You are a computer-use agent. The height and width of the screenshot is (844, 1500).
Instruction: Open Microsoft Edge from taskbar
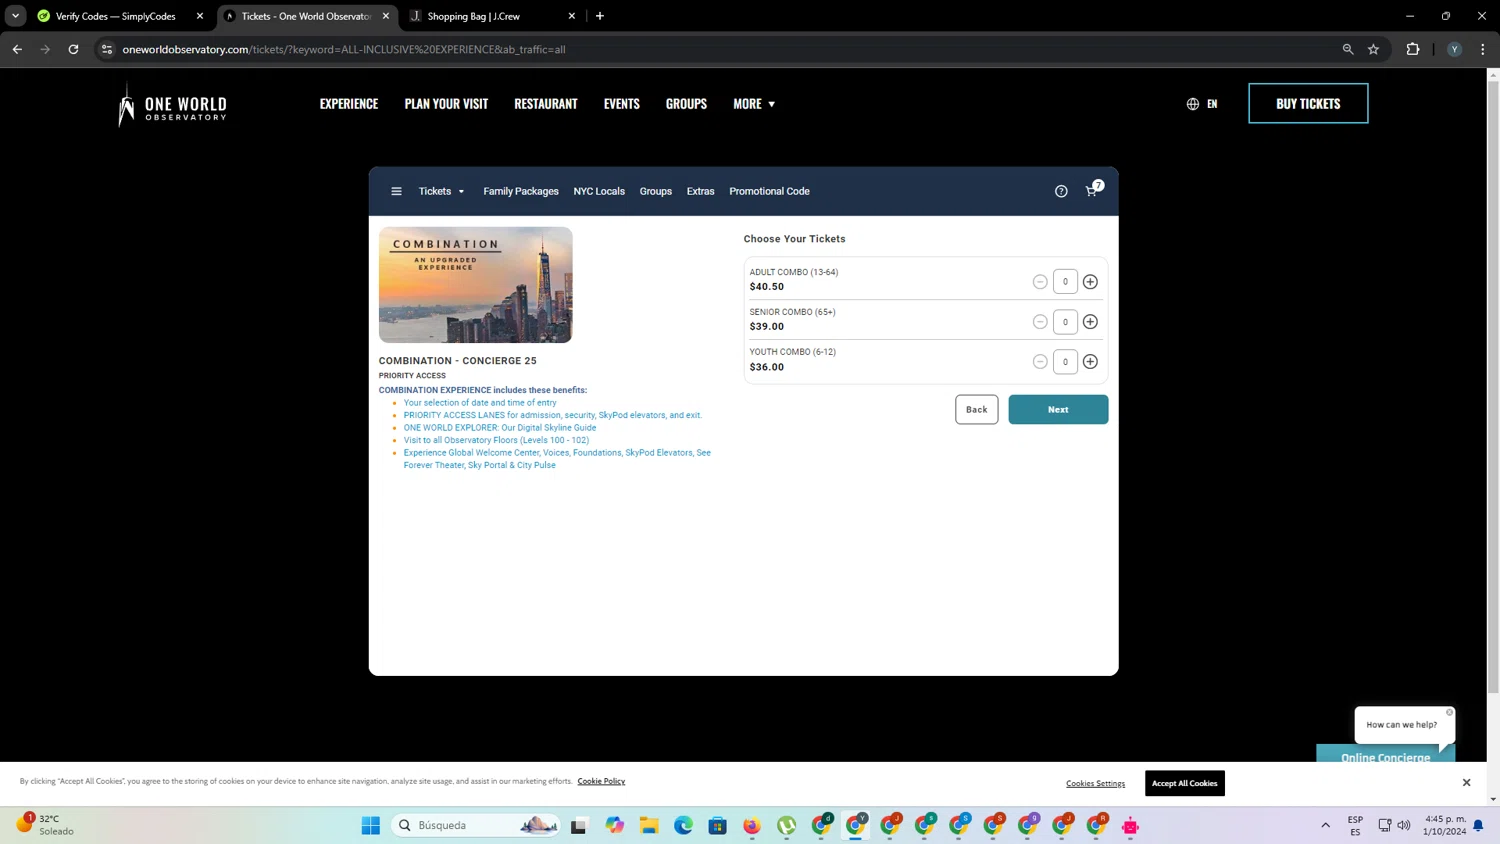pos(683,825)
